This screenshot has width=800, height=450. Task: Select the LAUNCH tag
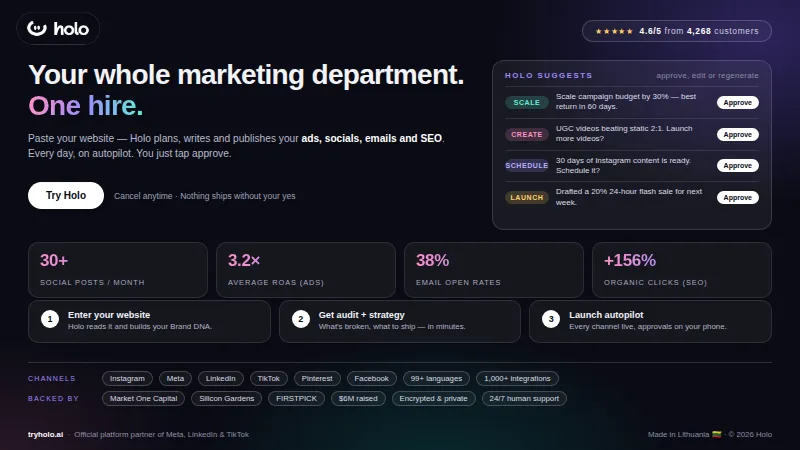(x=527, y=197)
